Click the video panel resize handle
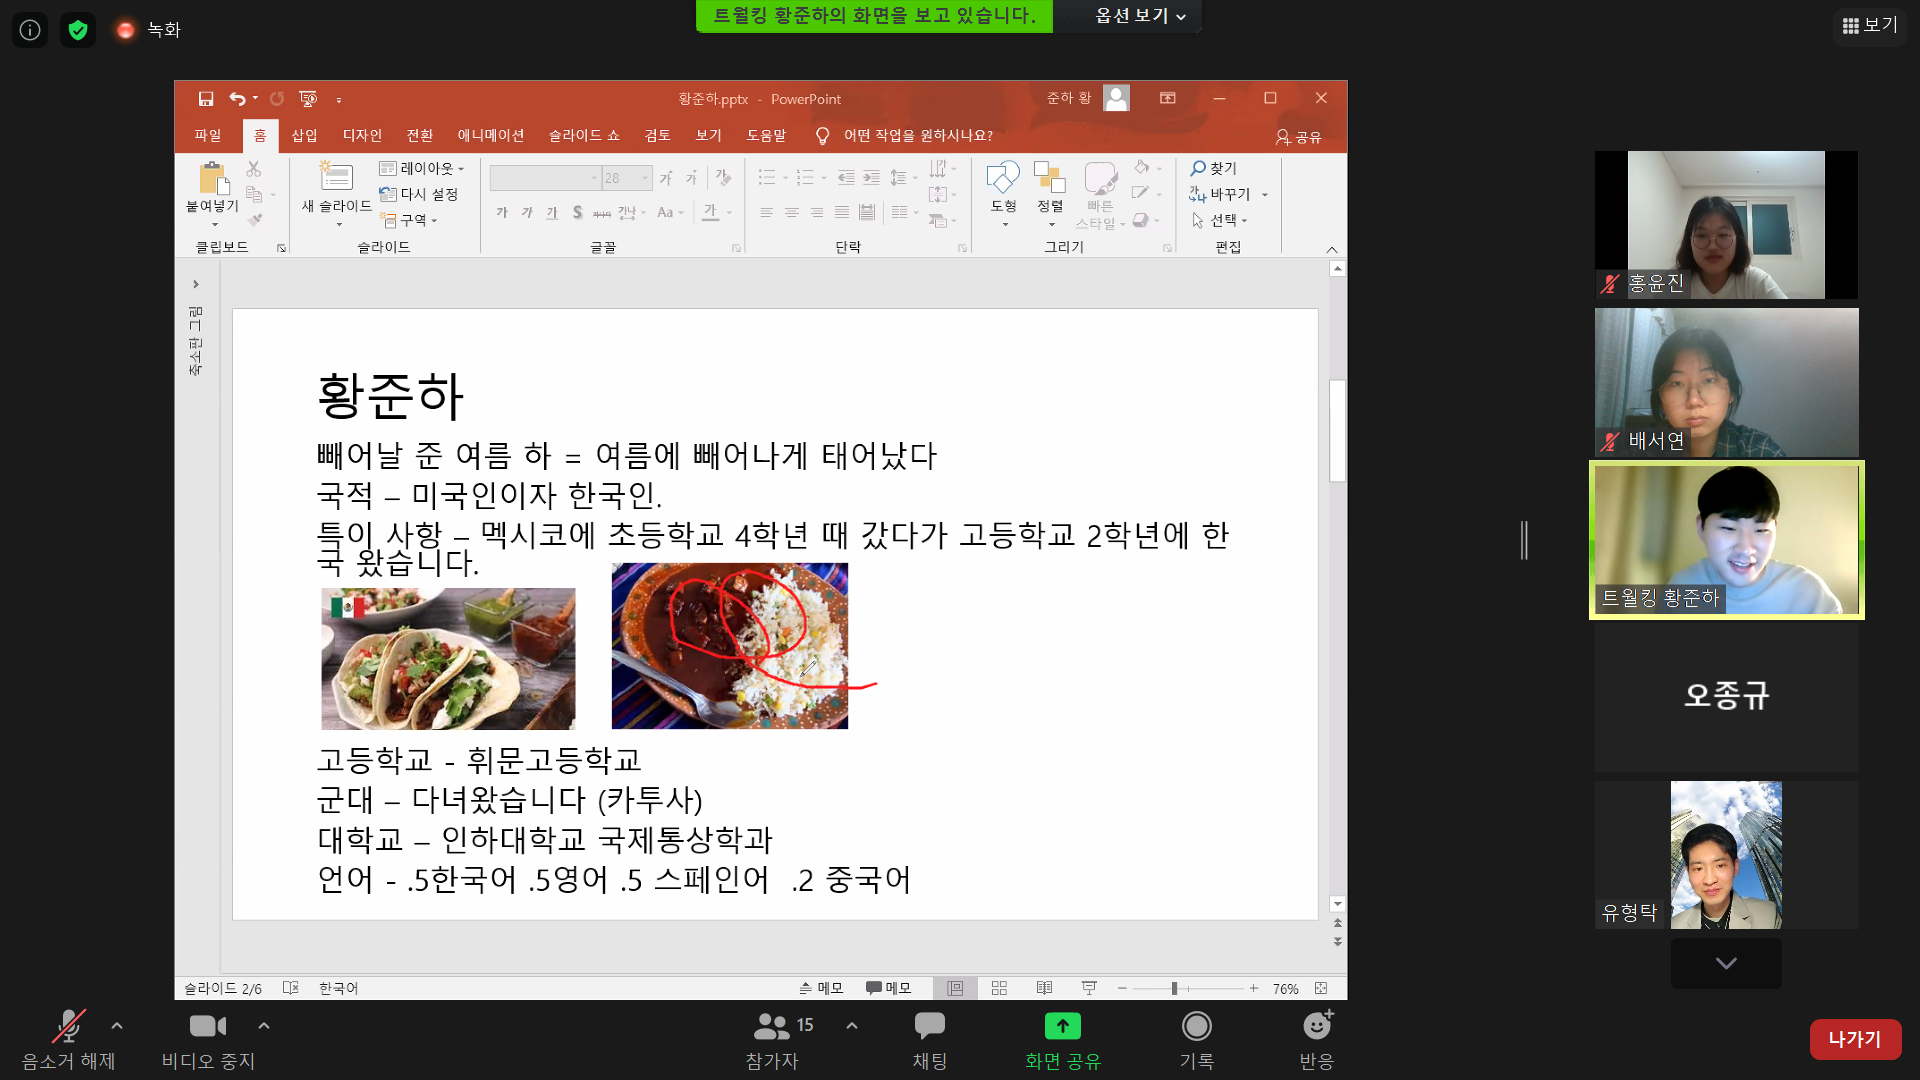 (1524, 540)
